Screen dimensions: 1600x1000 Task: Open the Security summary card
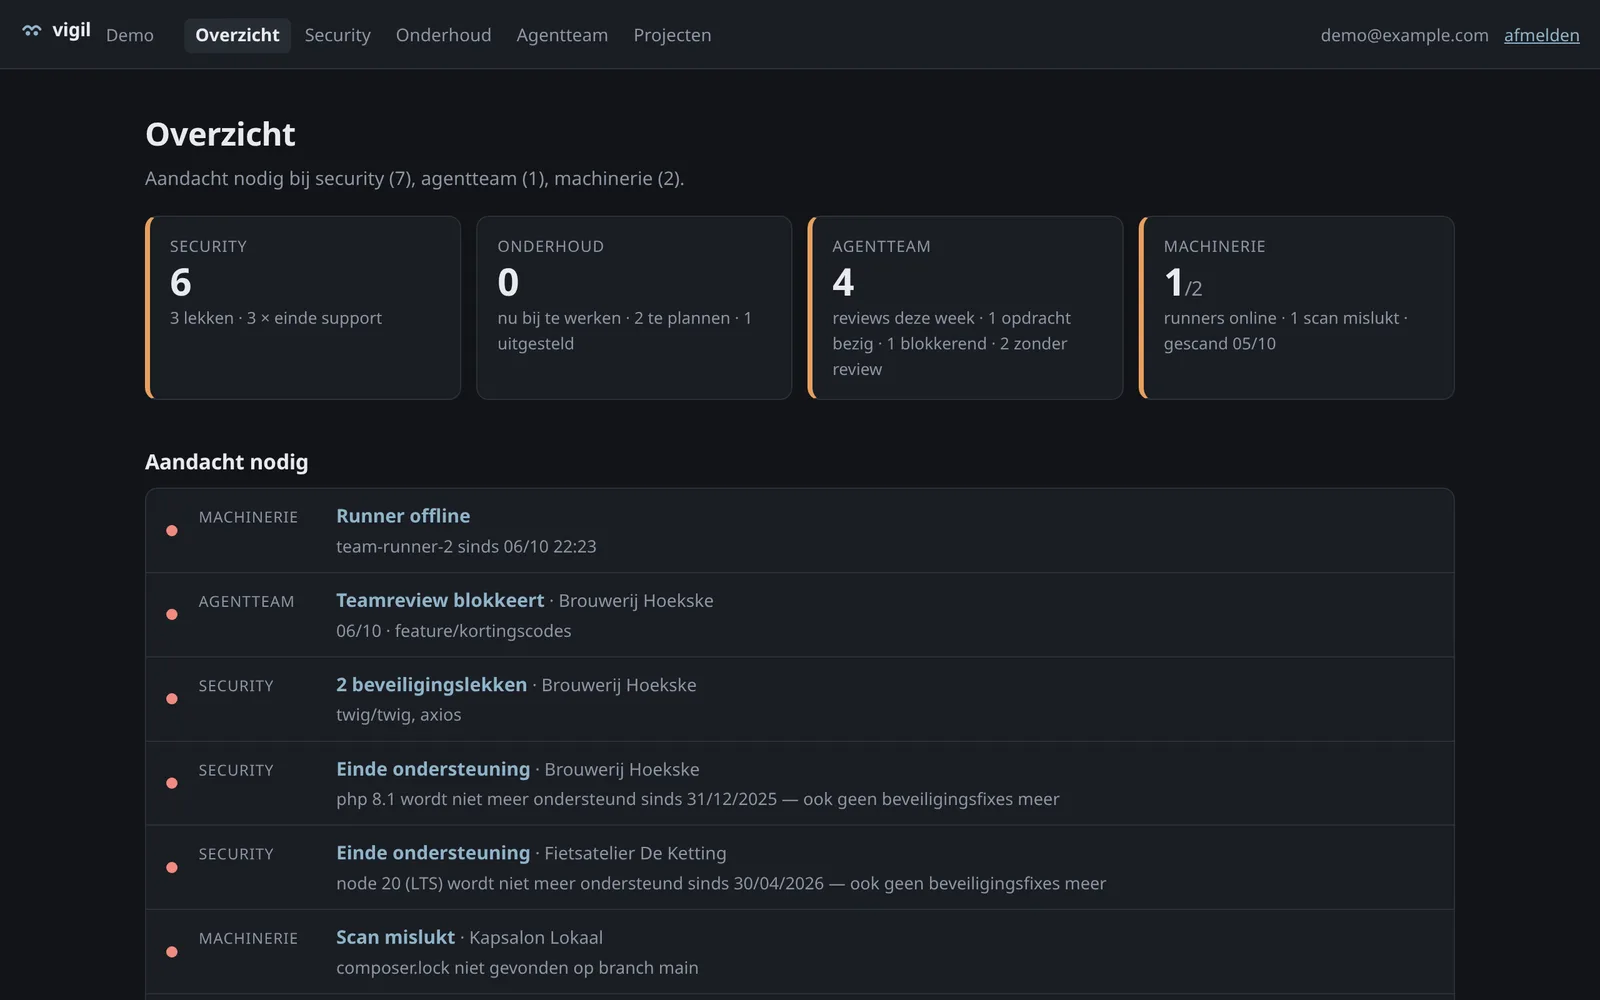[x=303, y=308]
